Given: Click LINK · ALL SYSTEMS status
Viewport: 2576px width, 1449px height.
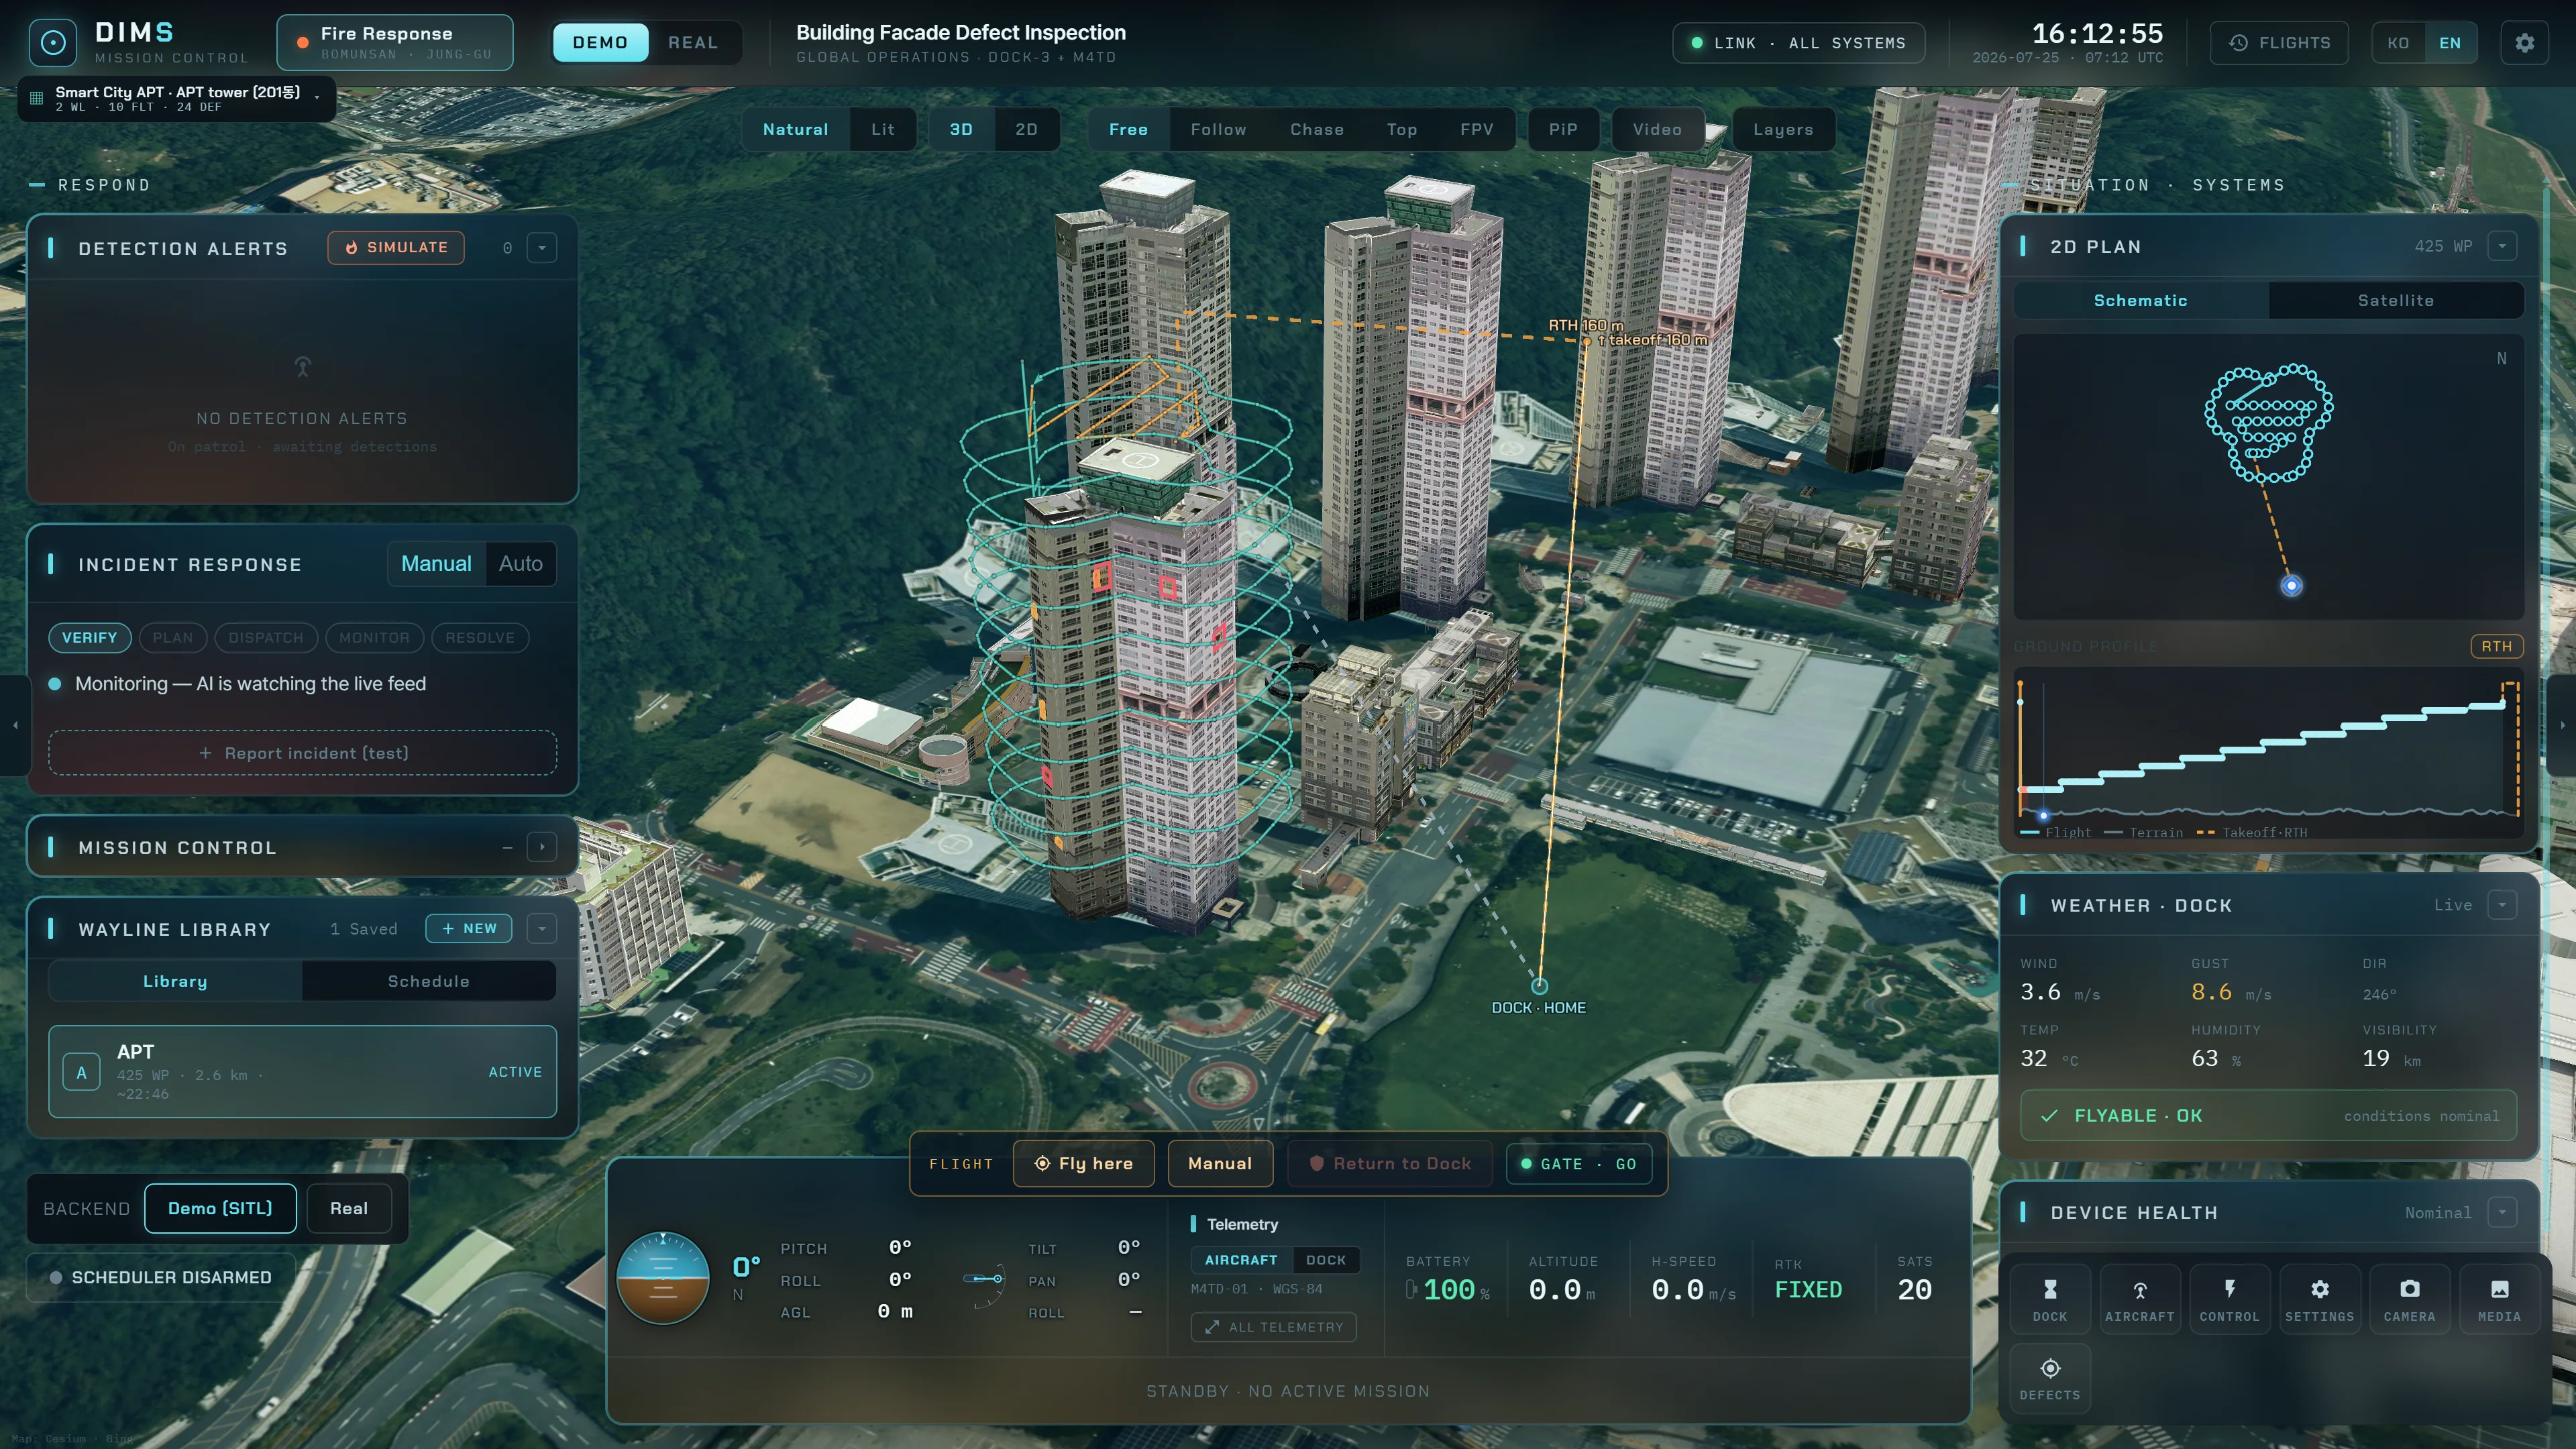Looking at the screenshot, I should pyautogui.click(x=1798, y=43).
